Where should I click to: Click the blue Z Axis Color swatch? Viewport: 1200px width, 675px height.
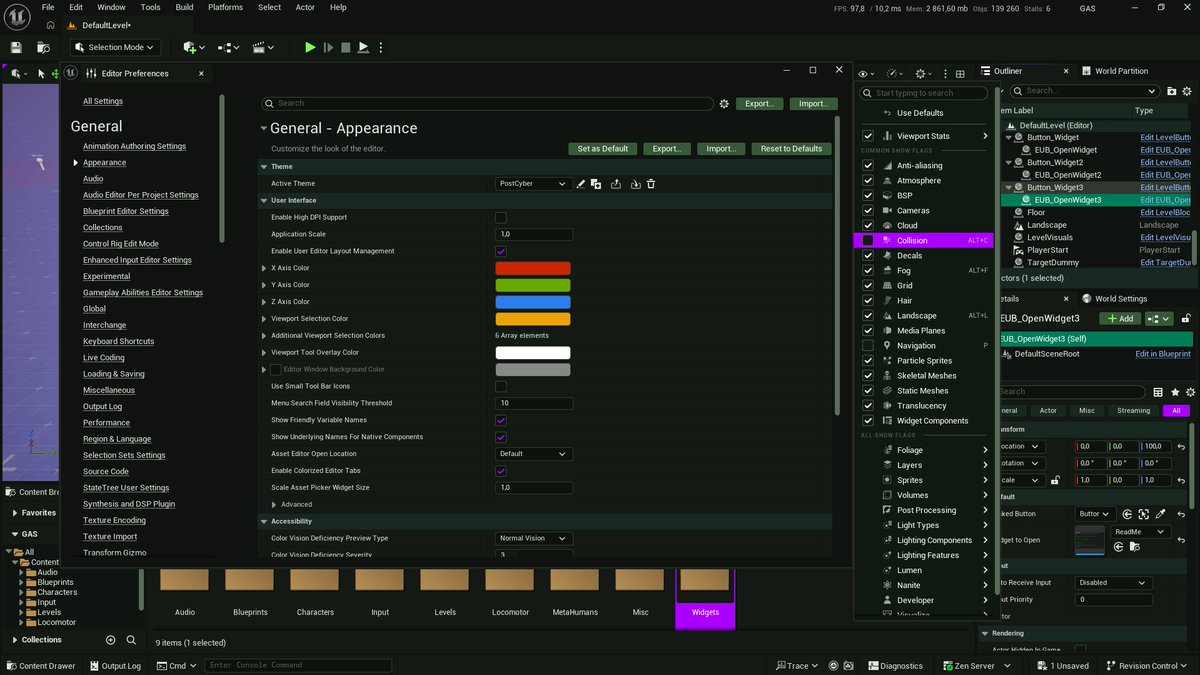tap(533, 302)
